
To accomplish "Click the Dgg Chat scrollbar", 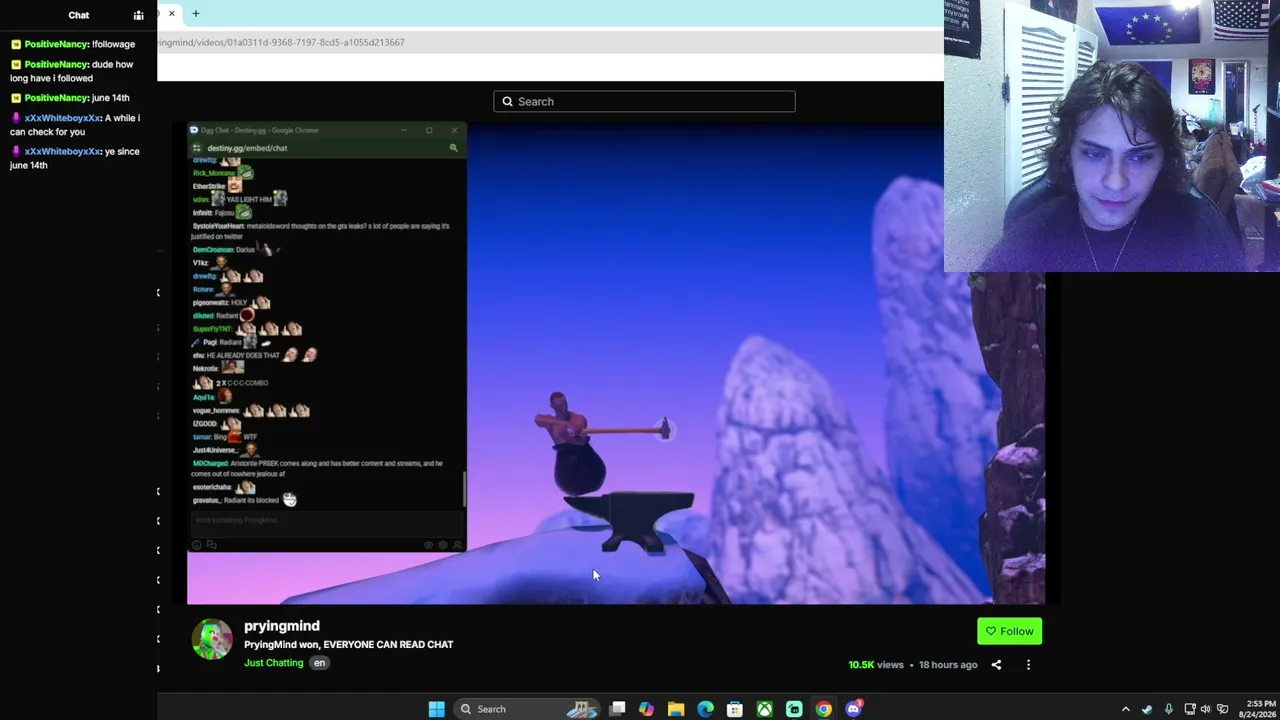I will click(x=464, y=490).
